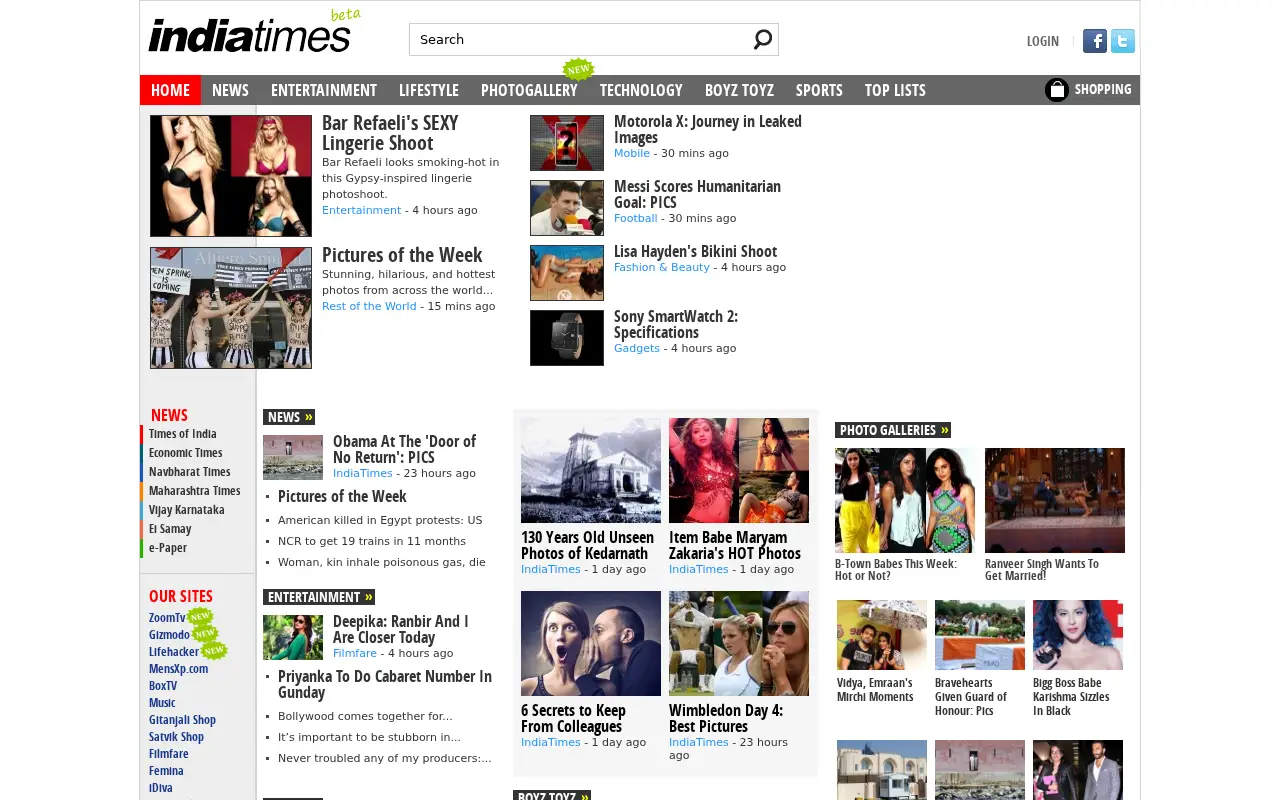
Task: Open Deepika: Ranbir And I Are Closer
Action: click(400, 629)
